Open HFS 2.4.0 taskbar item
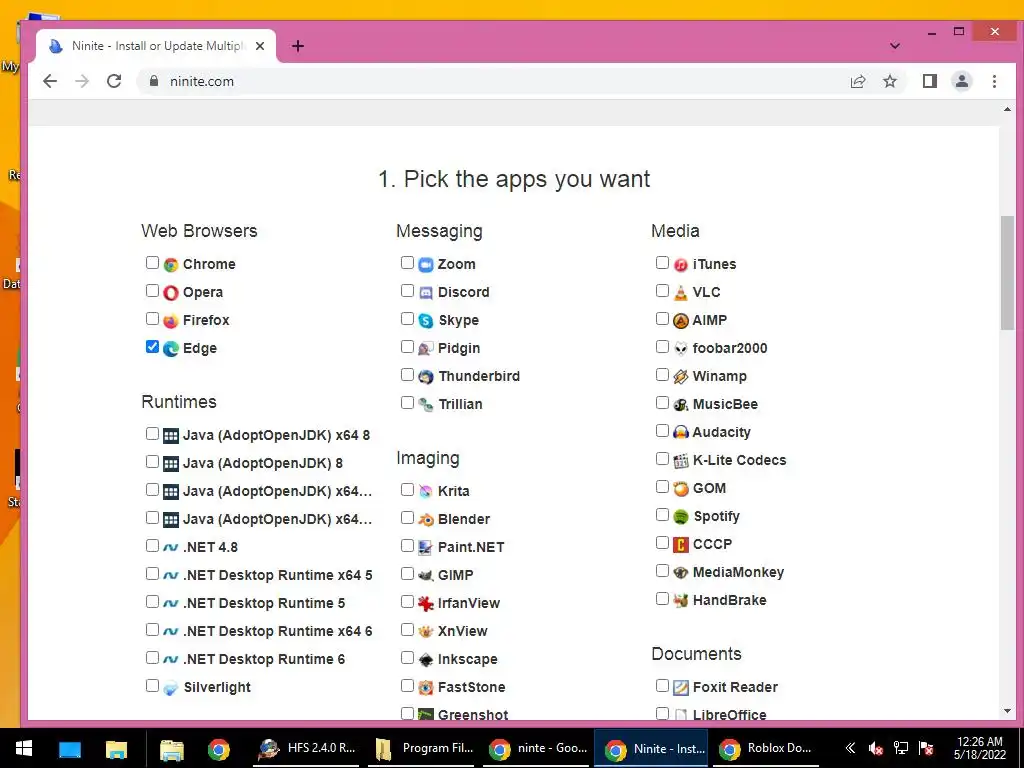The image size is (1024, 768). click(x=306, y=748)
